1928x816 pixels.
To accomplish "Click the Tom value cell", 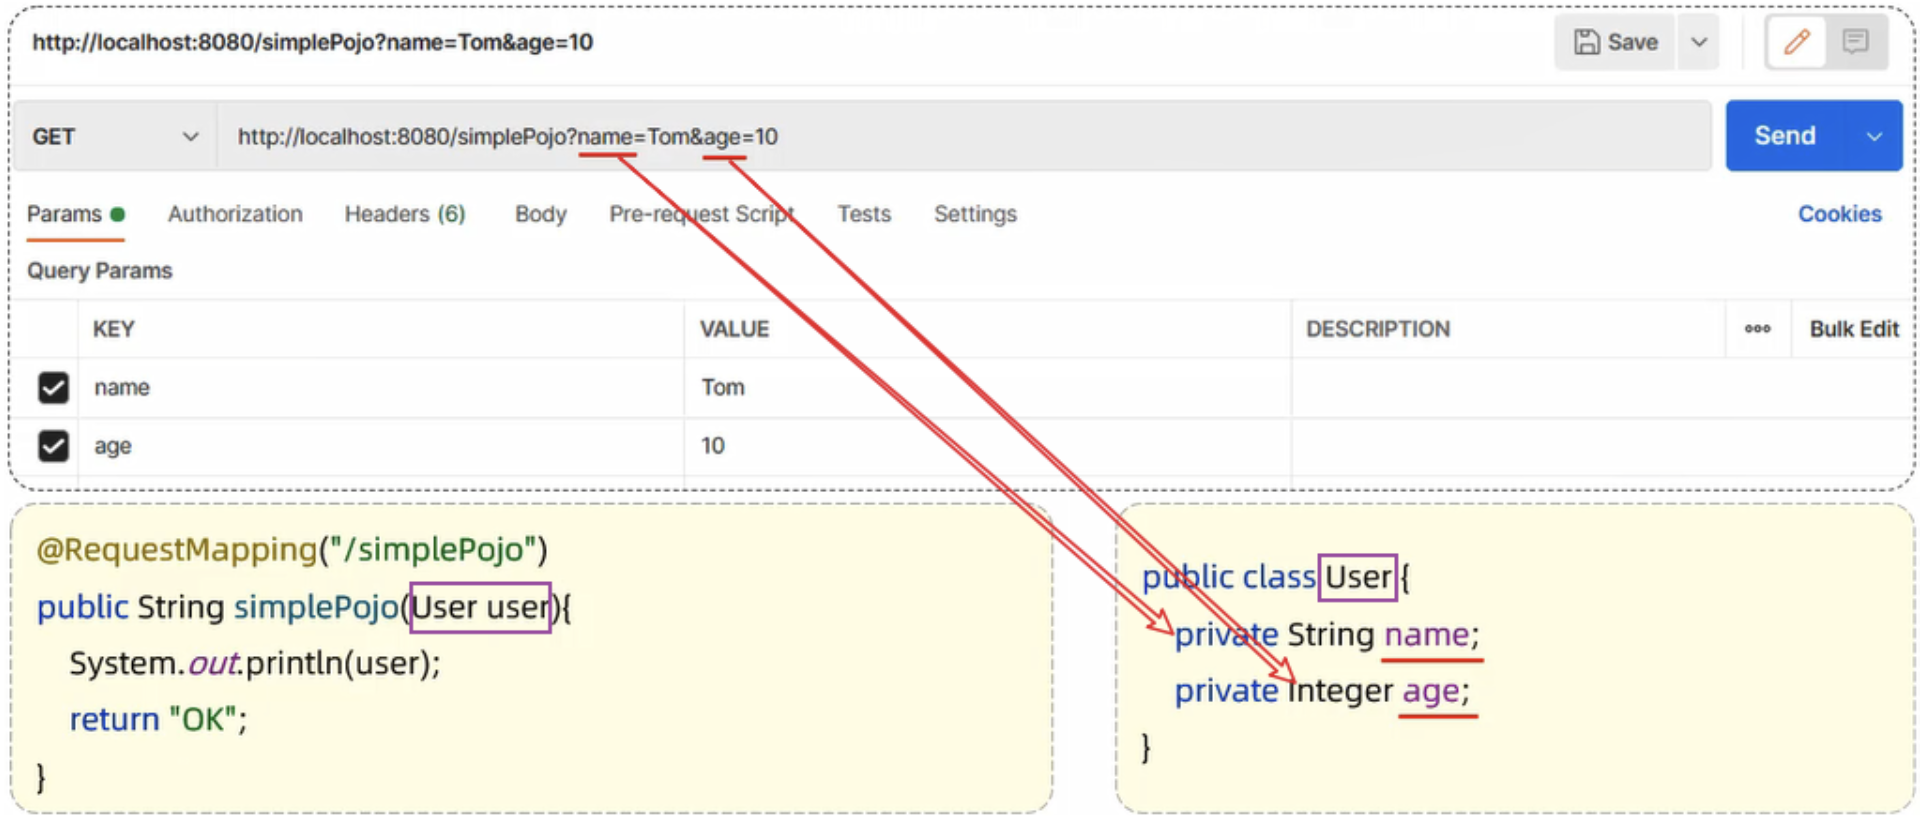I will point(988,387).
